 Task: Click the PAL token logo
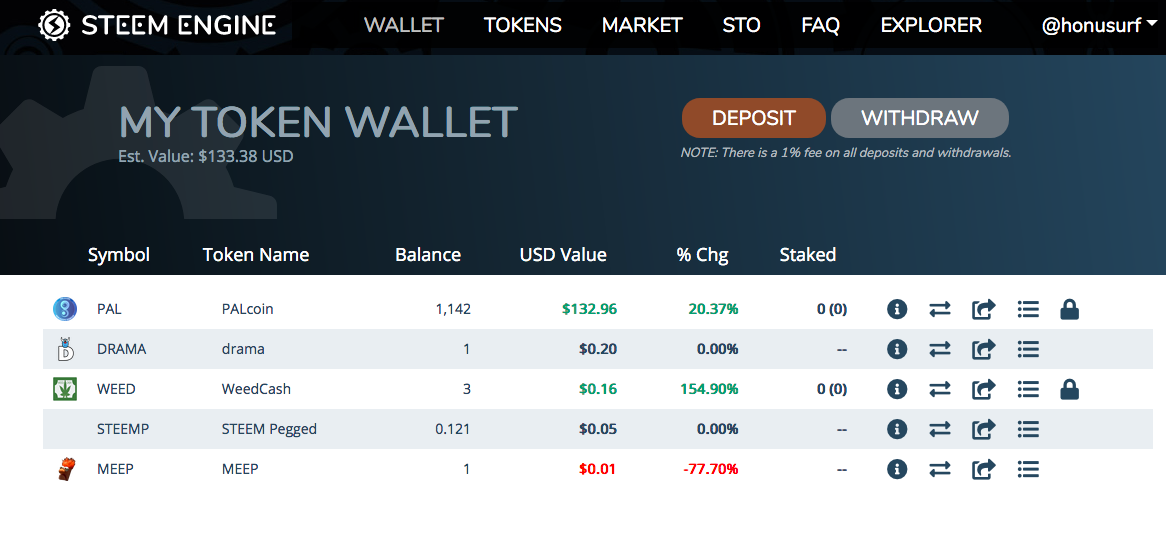tap(65, 309)
